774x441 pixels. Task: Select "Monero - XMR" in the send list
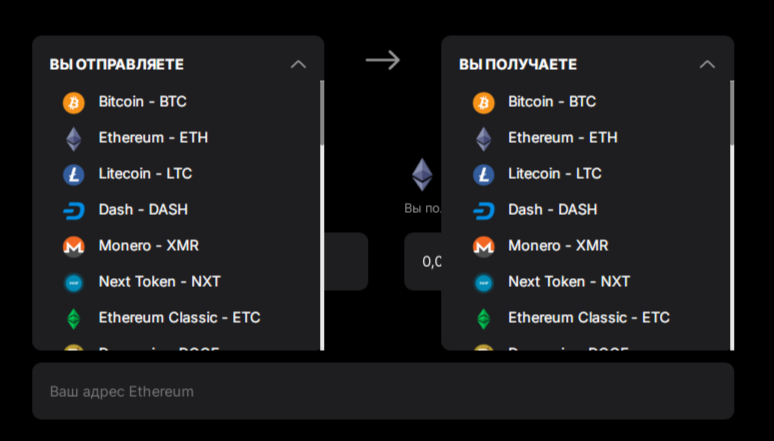coord(148,246)
